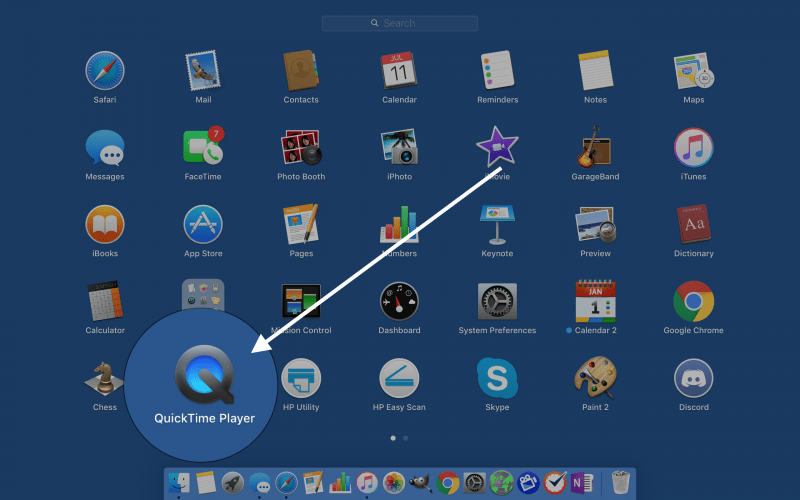Click the Launchpad search field
The height and width of the screenshot is (500, 800).
click(x=399, y=23)
